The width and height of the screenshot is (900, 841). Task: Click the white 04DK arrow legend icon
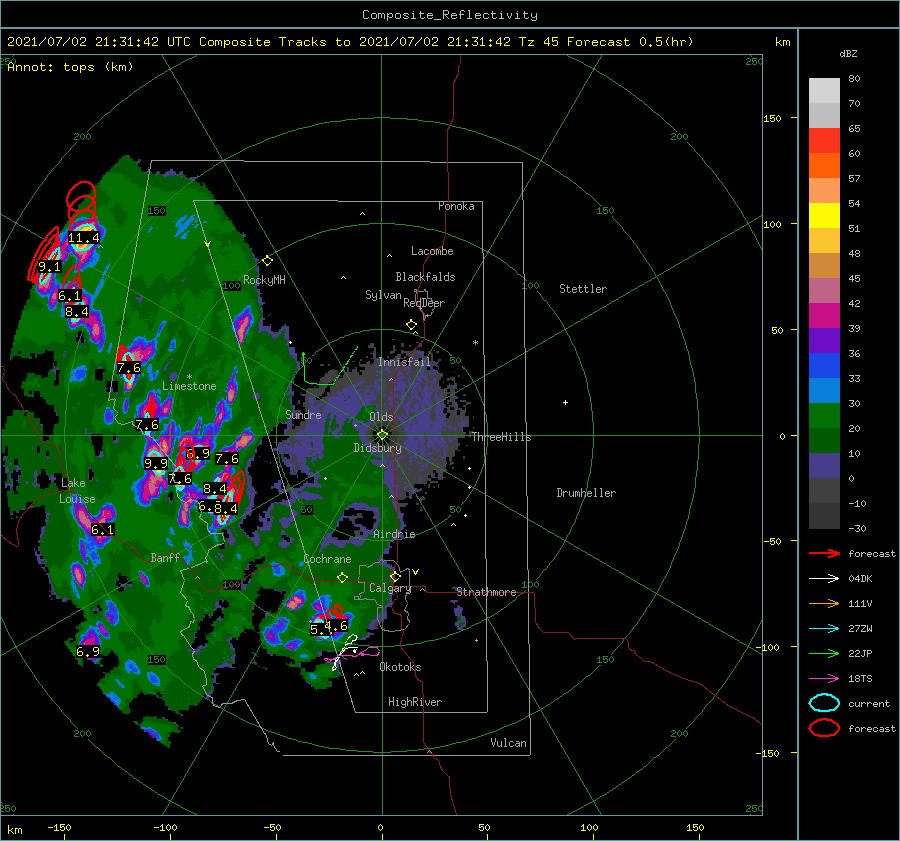824,579
